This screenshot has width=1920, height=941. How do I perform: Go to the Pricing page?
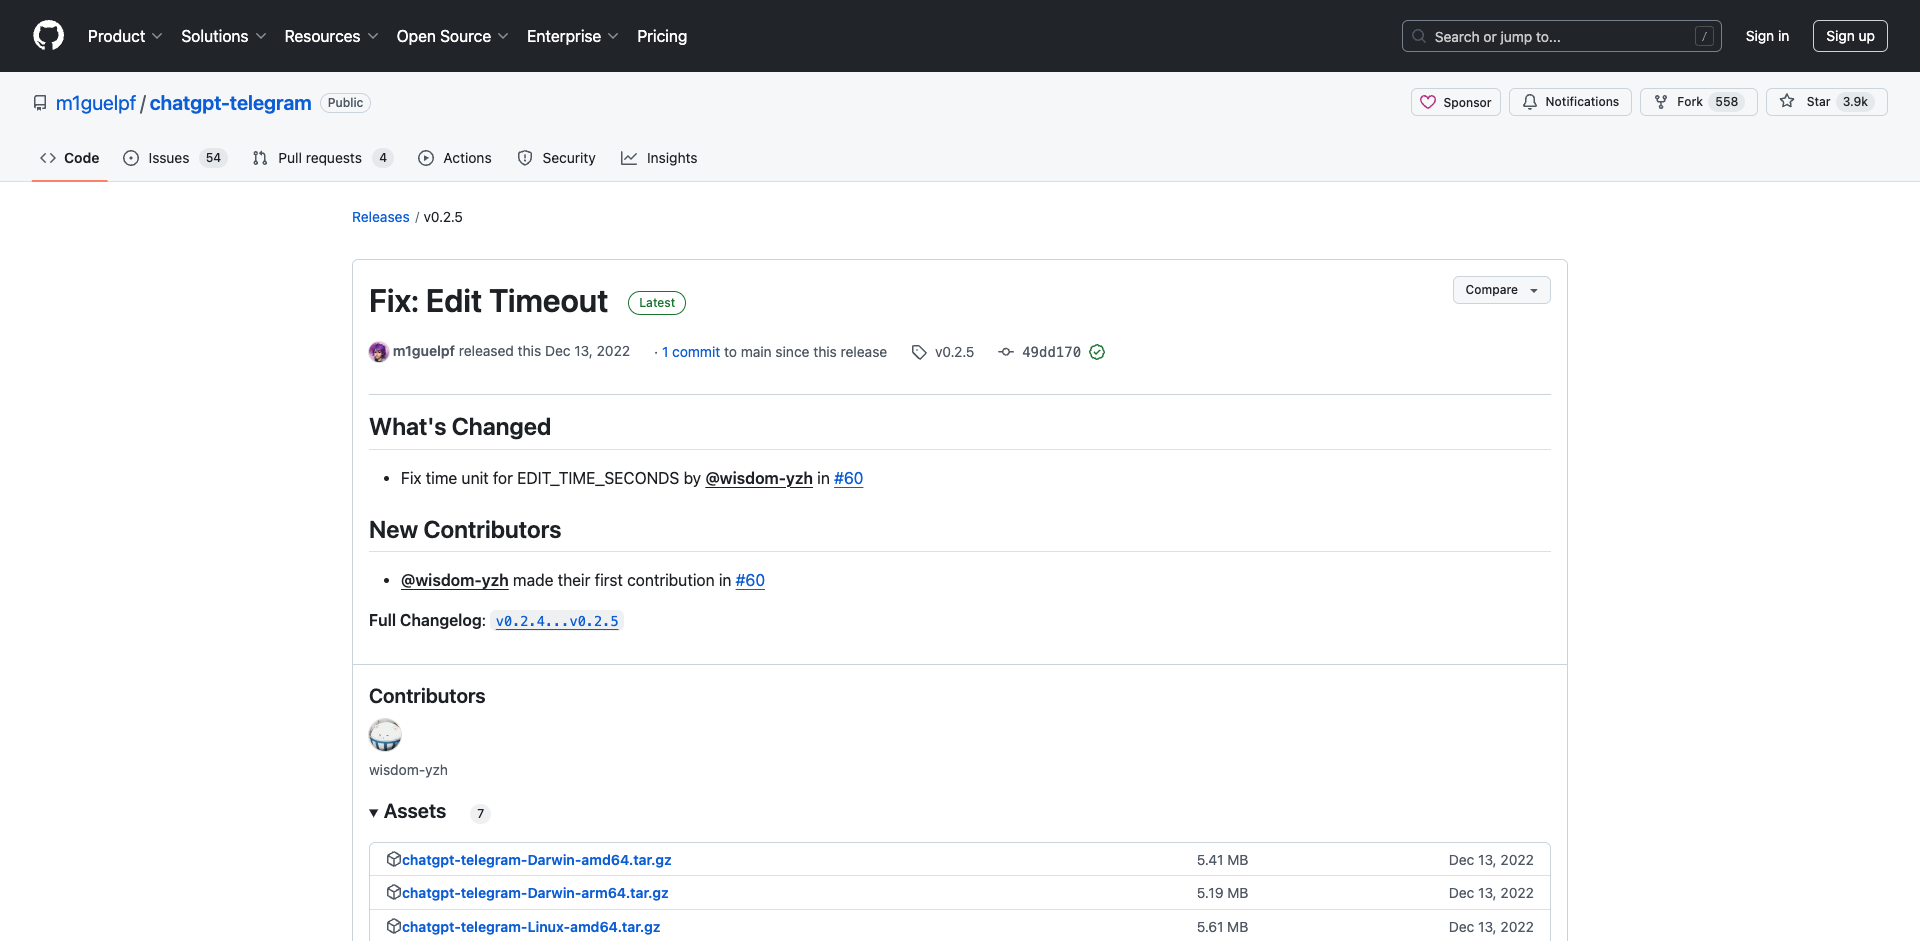(x=662, y=36)
